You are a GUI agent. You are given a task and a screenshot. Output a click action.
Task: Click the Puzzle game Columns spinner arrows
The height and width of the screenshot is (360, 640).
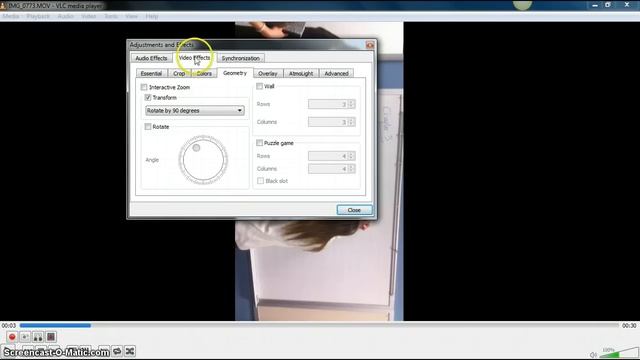[x=351, y=169]
